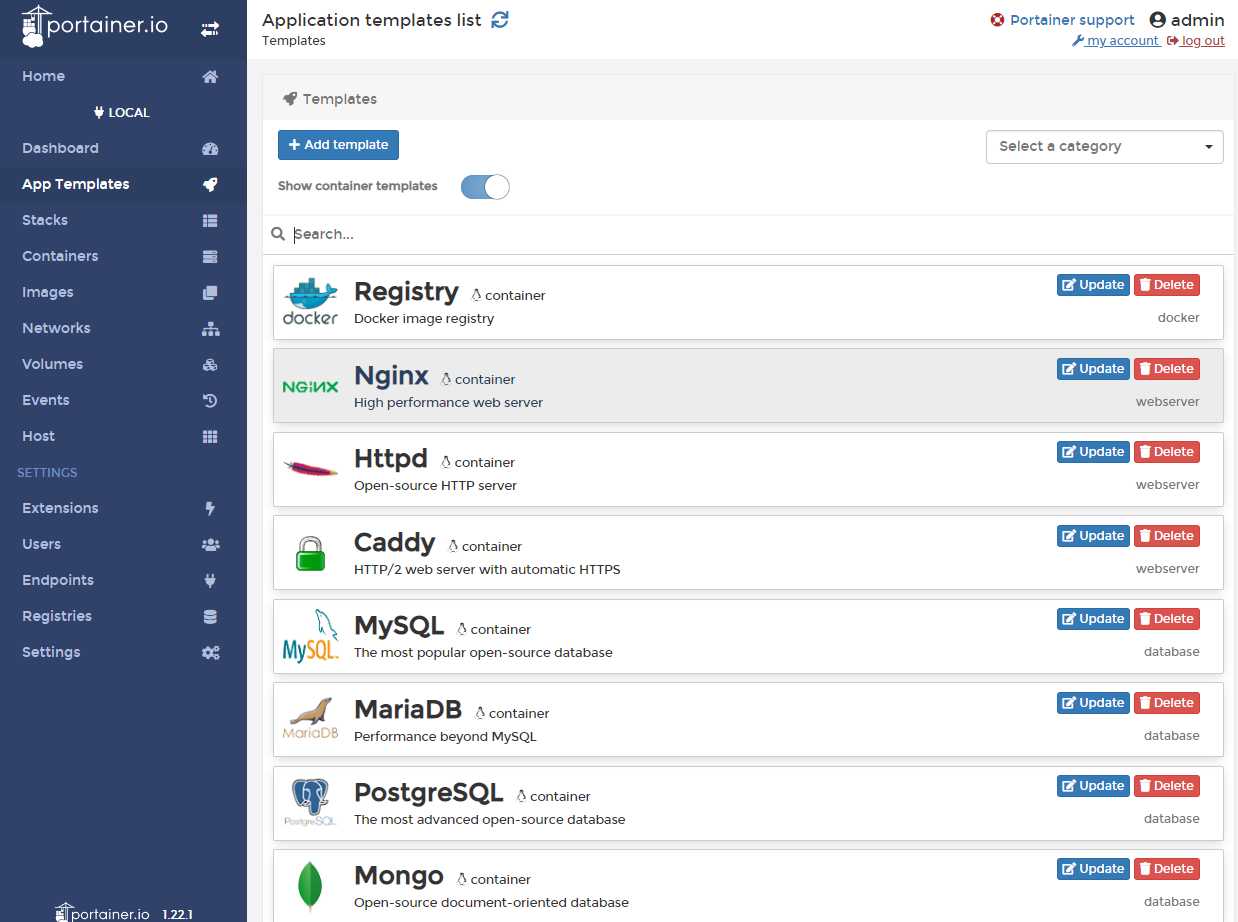Delete the Nginx template
The height and width of the screenshot is (922, 1238).
tap(1166, 369)
